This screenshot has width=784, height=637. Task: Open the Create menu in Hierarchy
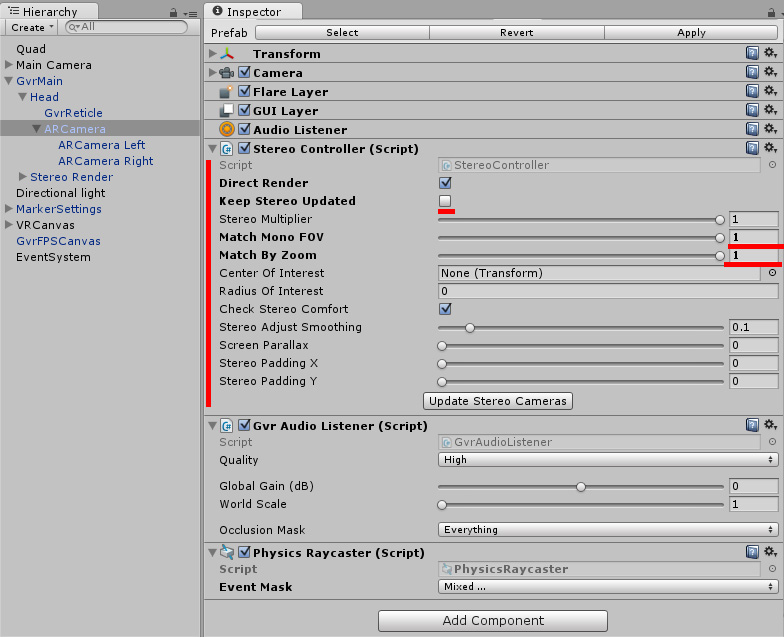tap(32, 28)
